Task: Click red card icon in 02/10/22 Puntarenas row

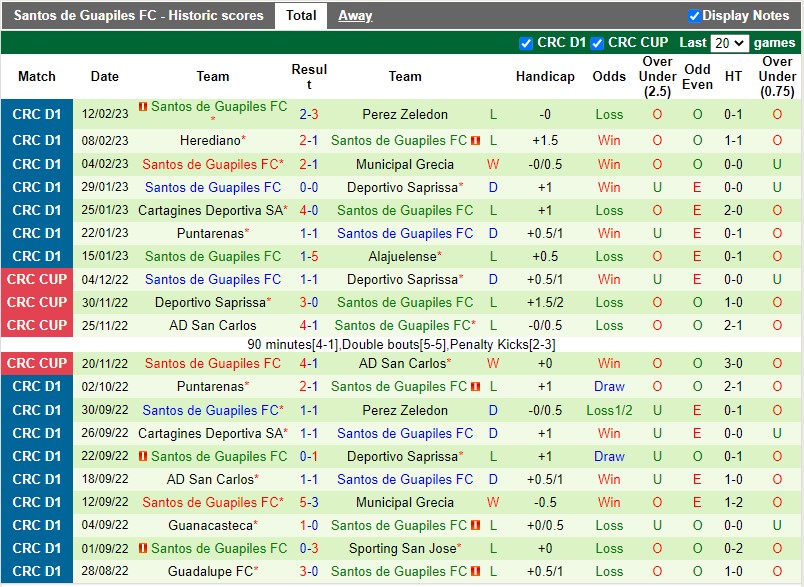Action: click(x=475, y=386)
